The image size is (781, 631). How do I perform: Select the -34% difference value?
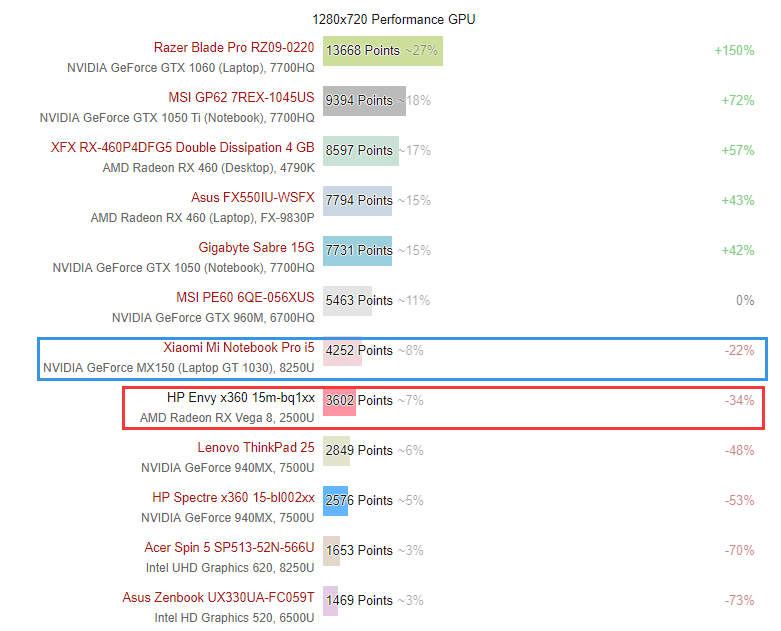point(739,400)
